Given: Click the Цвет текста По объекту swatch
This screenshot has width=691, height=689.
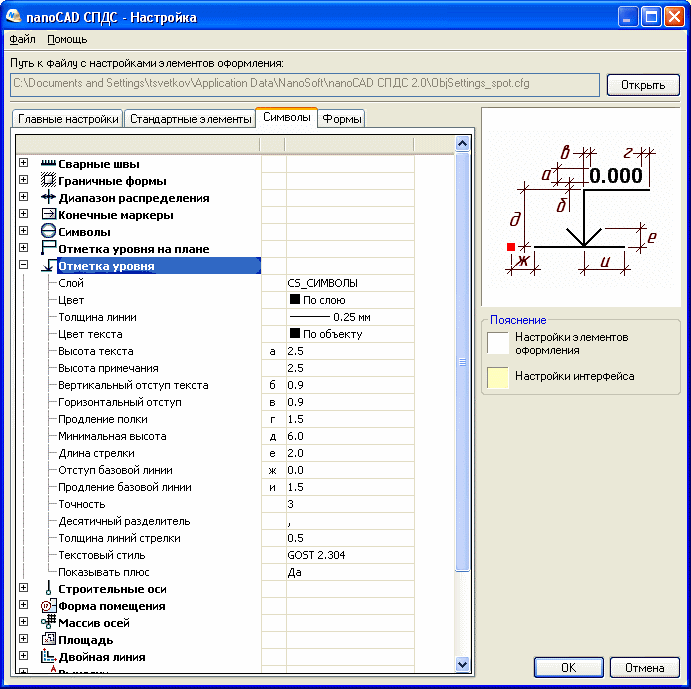Looking at the screenshot, I should (295, 333).
